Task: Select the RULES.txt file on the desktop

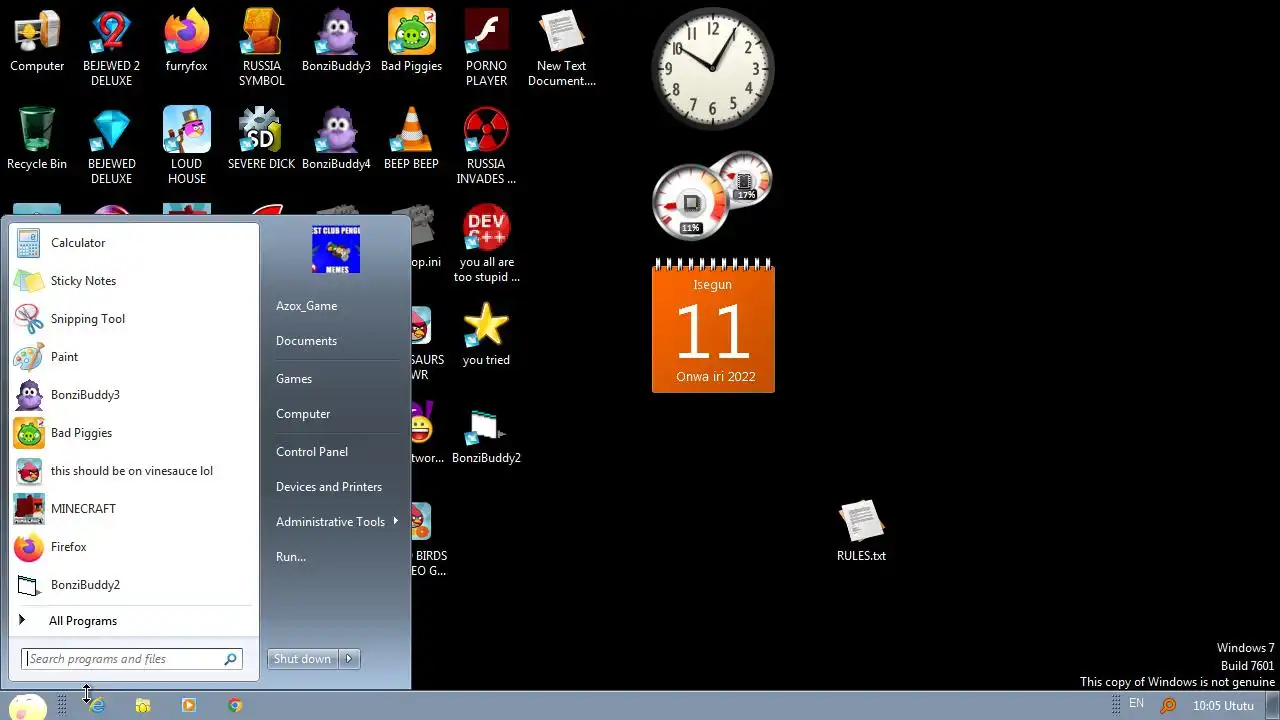Action: (861, 531)
